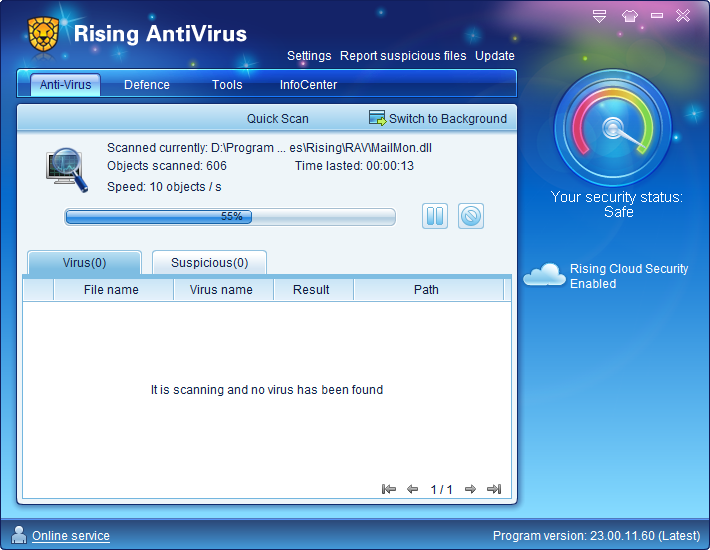Stop the quick scan with the cancel button
The image size is (710, 550).
click(x=470, y=216)
